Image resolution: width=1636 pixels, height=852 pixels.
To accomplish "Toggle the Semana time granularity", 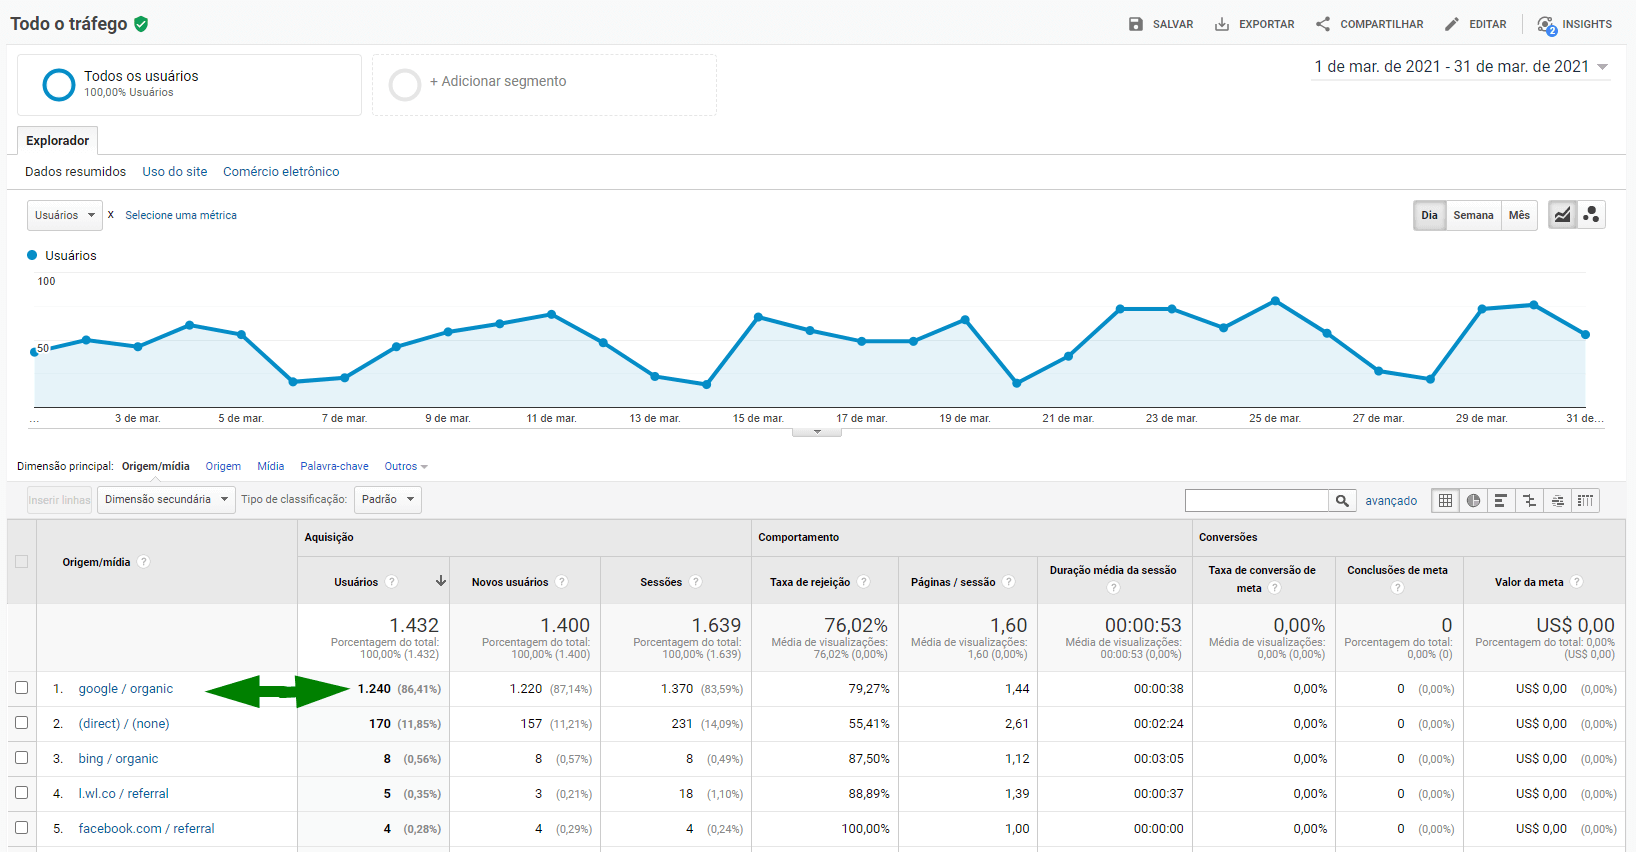I will point(1473,215).
